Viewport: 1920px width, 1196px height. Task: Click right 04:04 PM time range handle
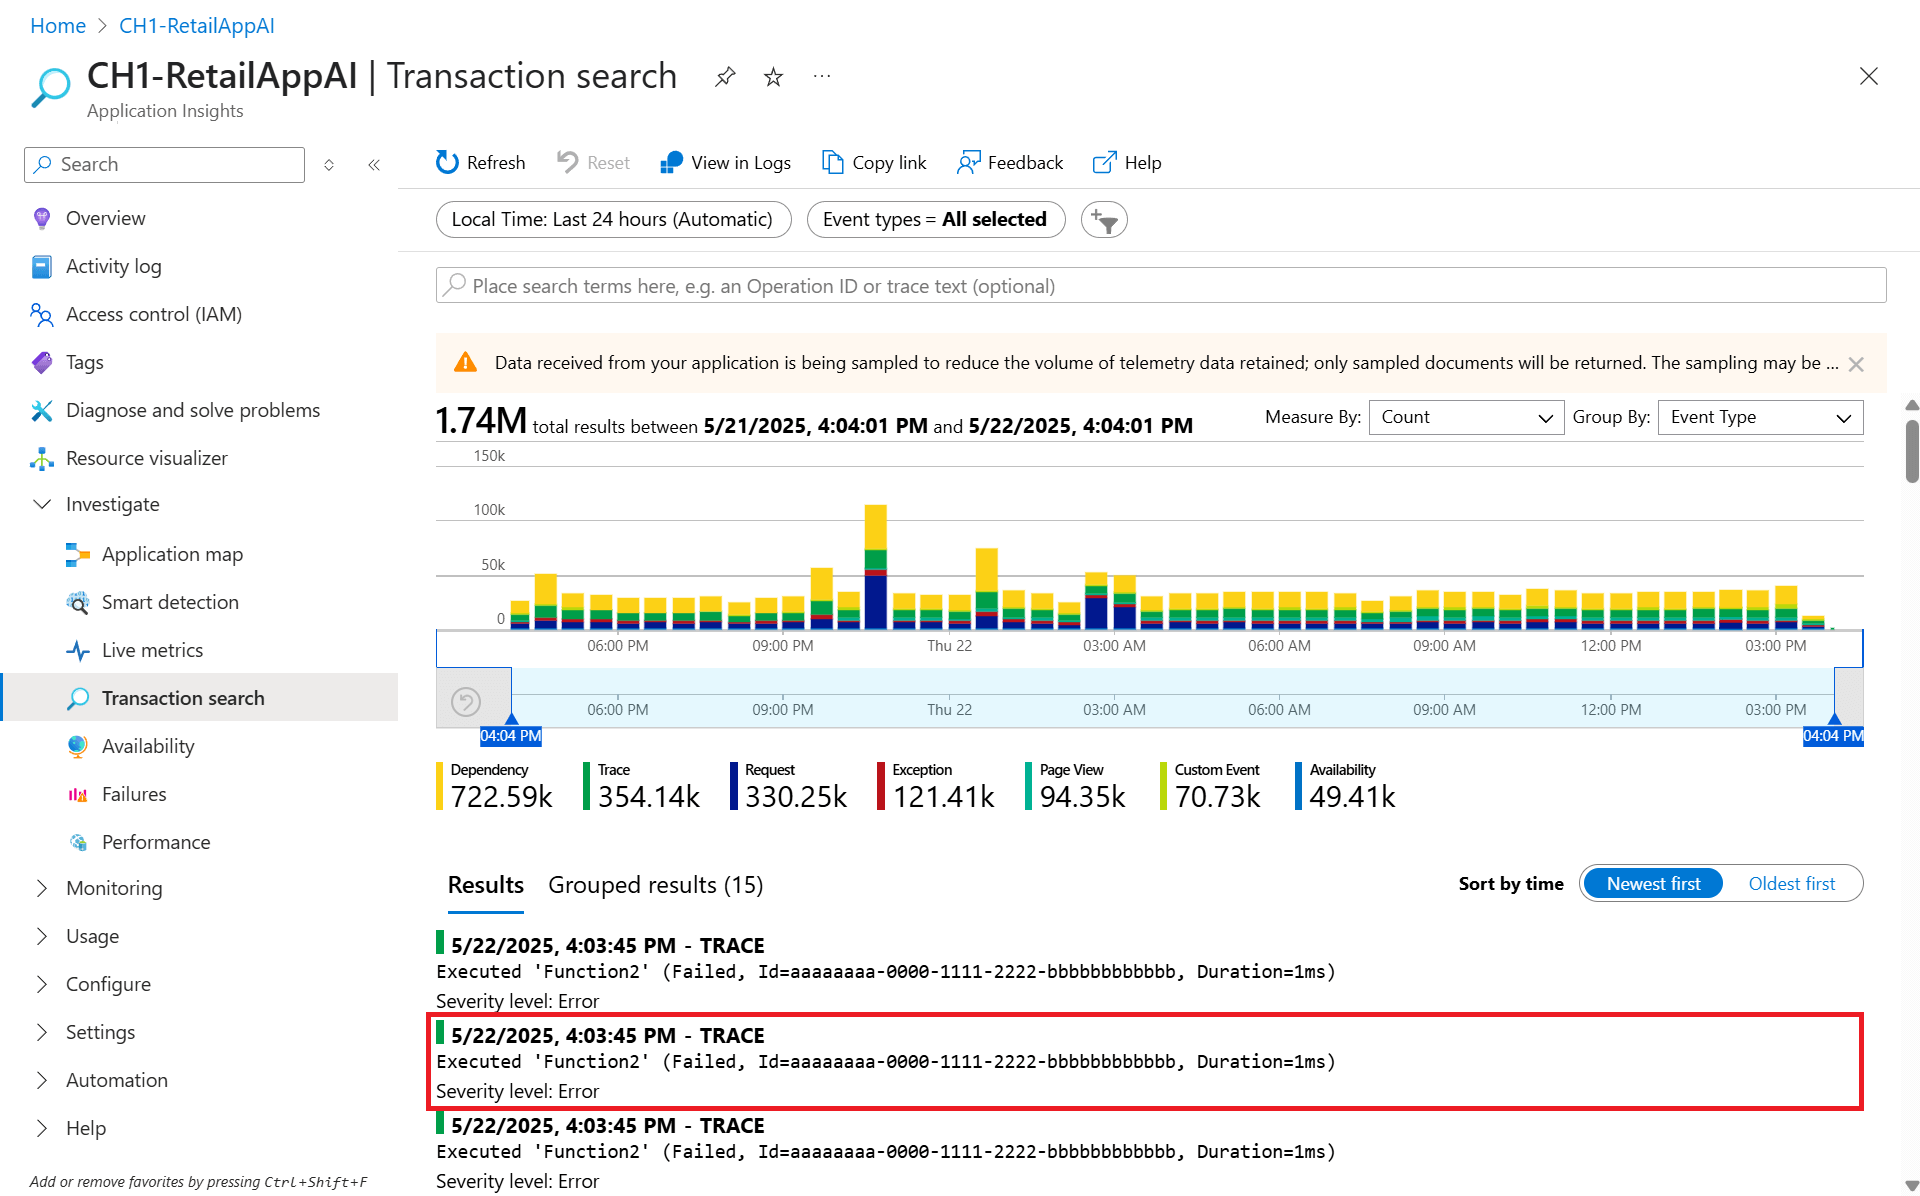1833,734
